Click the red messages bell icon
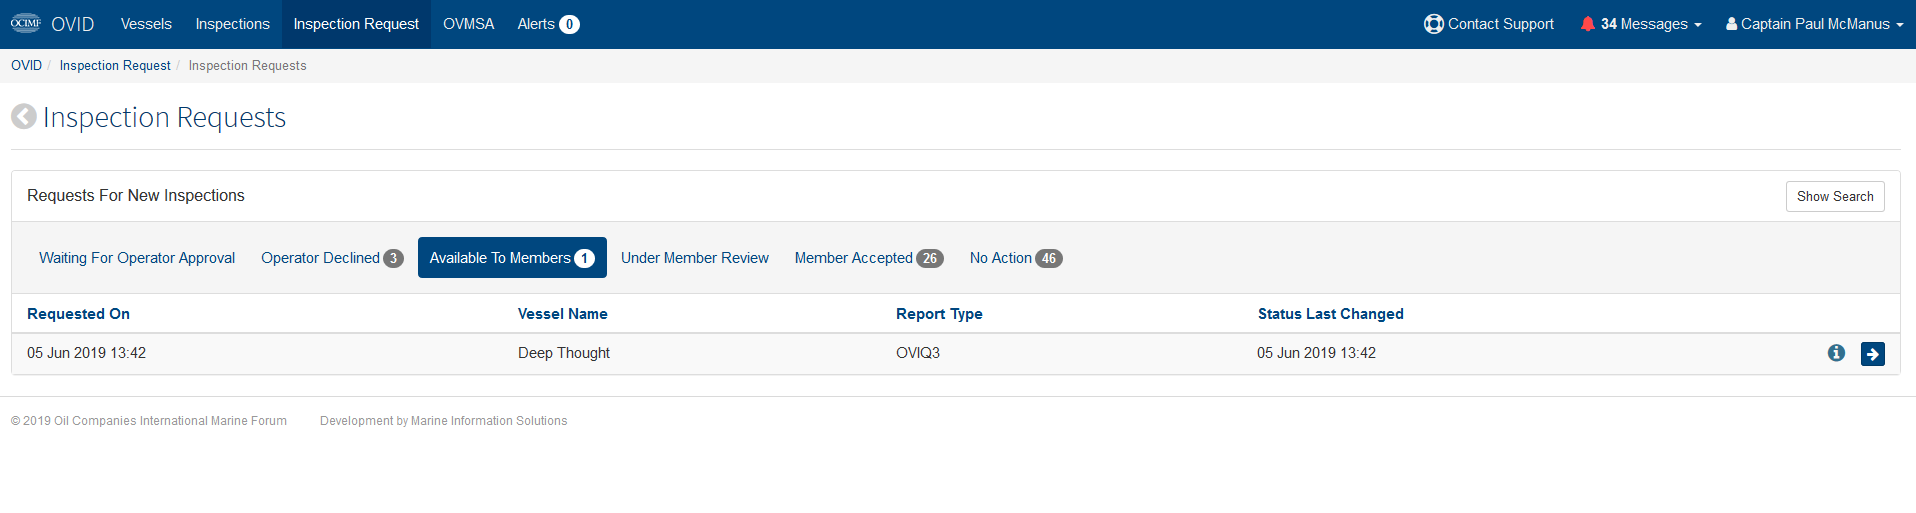 [1587, 24]
